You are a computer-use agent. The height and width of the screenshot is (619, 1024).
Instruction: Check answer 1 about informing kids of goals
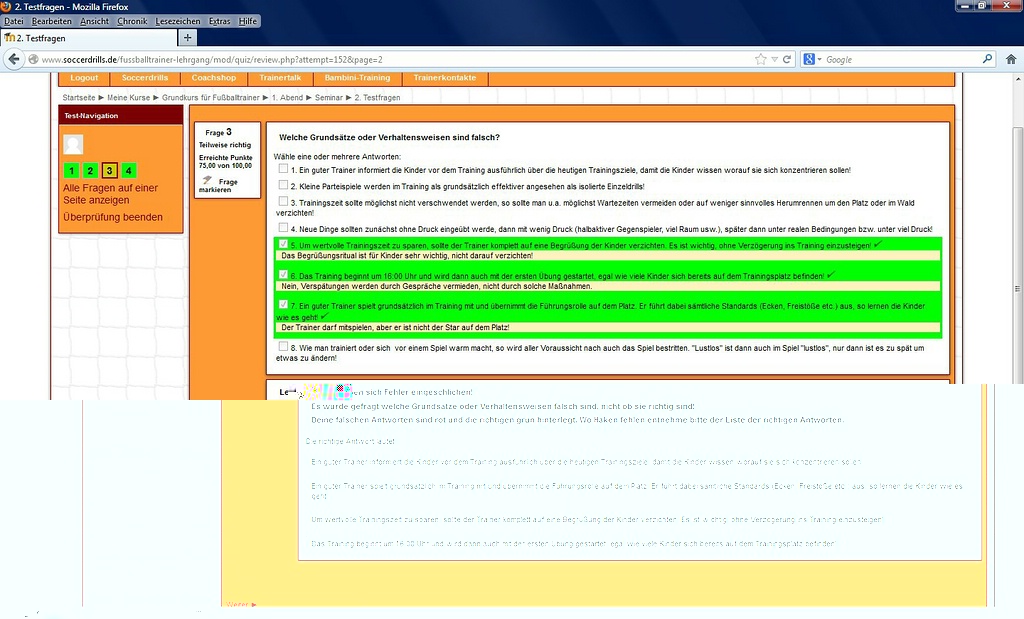coord(284,169)
